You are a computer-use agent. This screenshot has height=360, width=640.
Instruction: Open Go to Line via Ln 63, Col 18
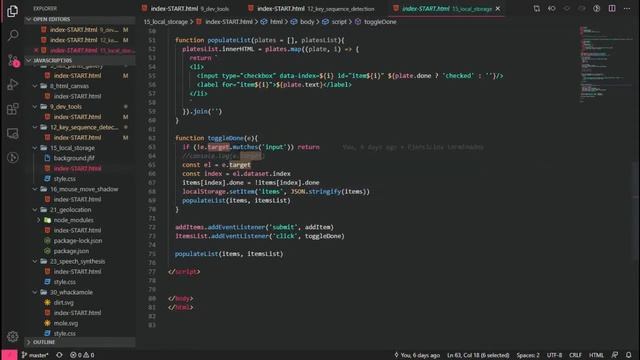point(478,355)
